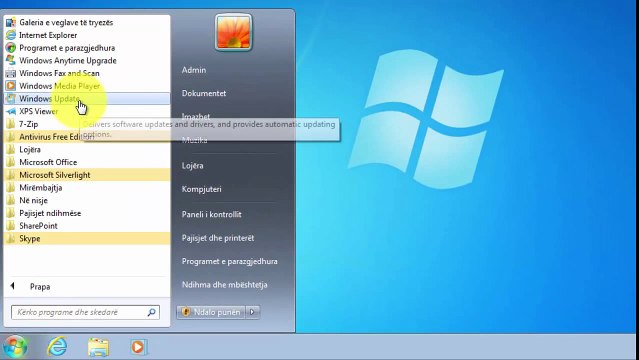
Task: Click the Ndalo punën shutdown button
Action: 211,312
